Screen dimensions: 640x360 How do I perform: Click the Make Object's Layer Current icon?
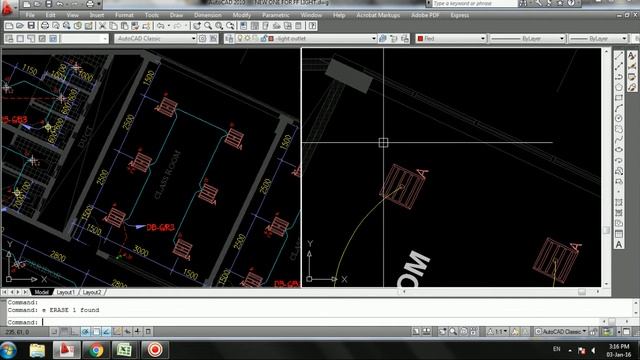(383, 38)
